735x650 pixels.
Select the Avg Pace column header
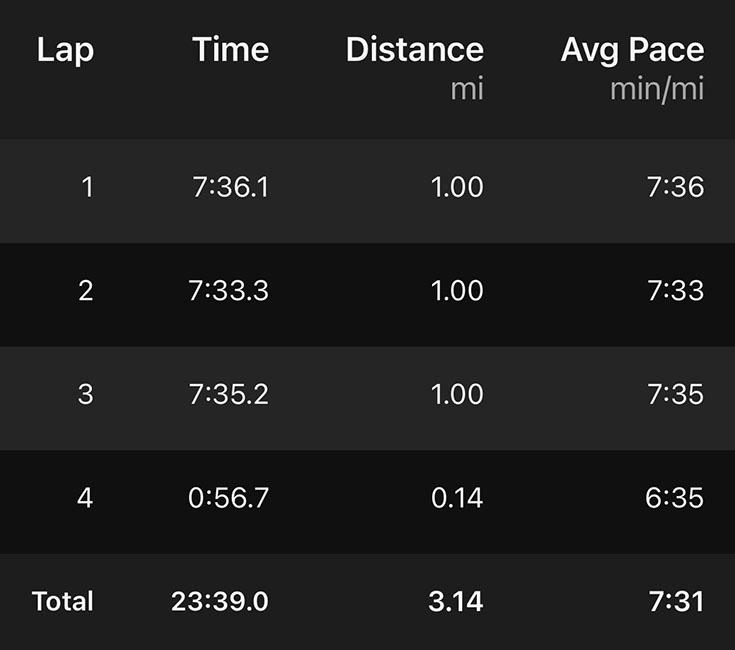coord(632,50)
